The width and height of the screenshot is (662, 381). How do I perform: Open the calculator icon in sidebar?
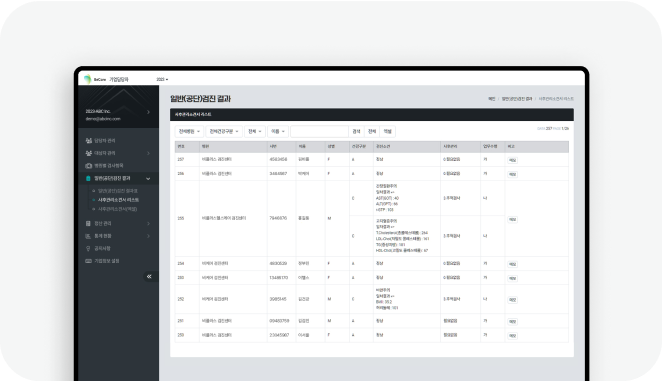coord(88,223)
